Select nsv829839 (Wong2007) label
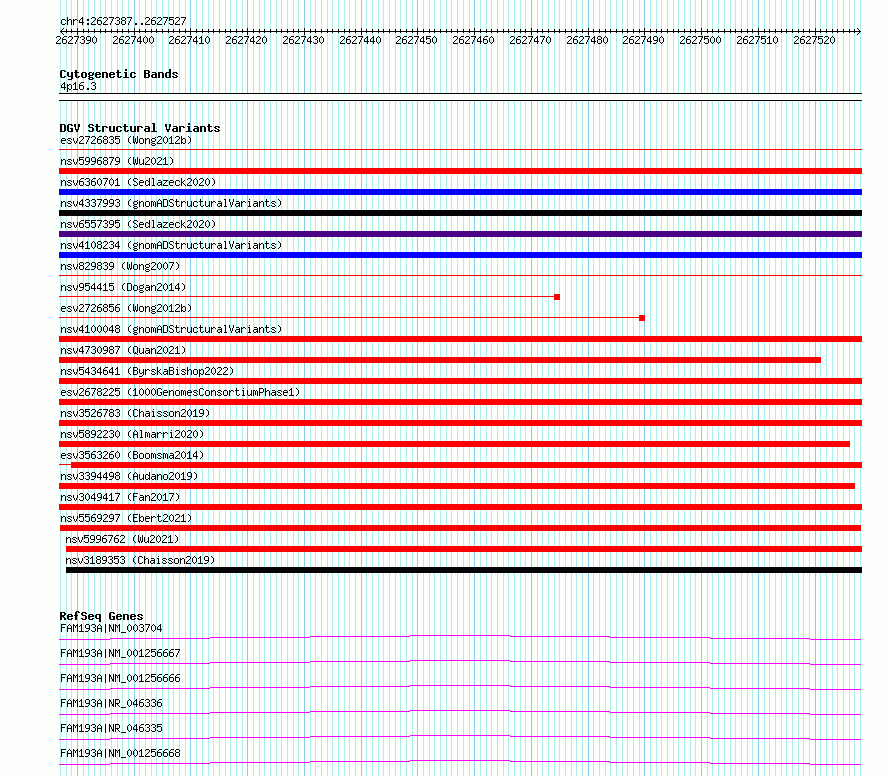 pos(120,266)
